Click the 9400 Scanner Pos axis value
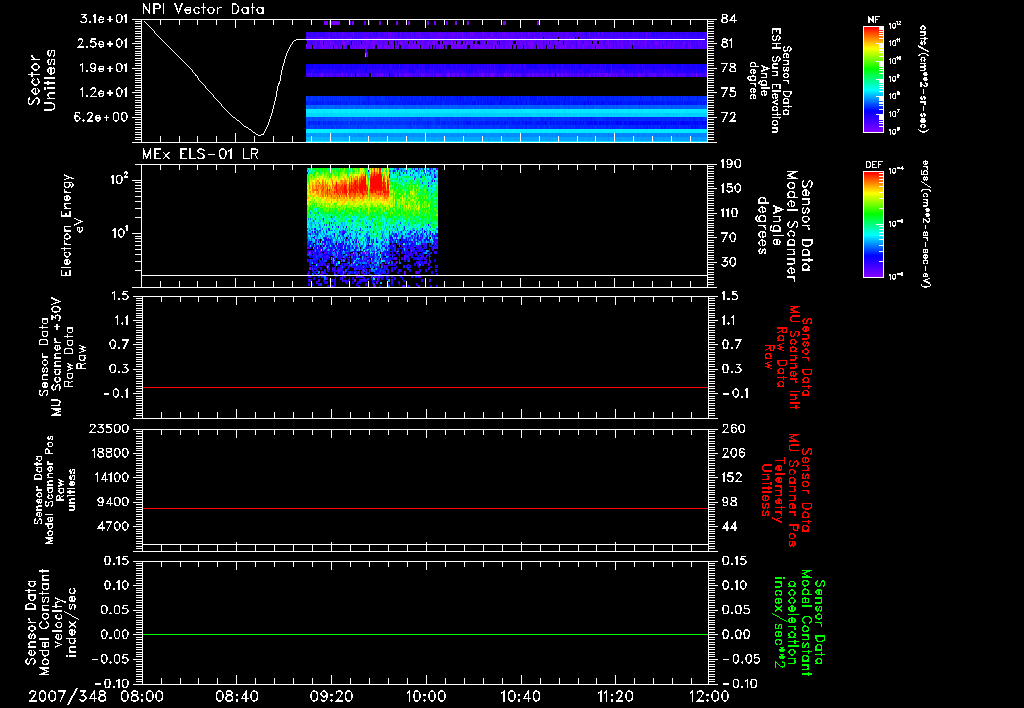Screen dimensions: 1024x708 tap(112, 502)
